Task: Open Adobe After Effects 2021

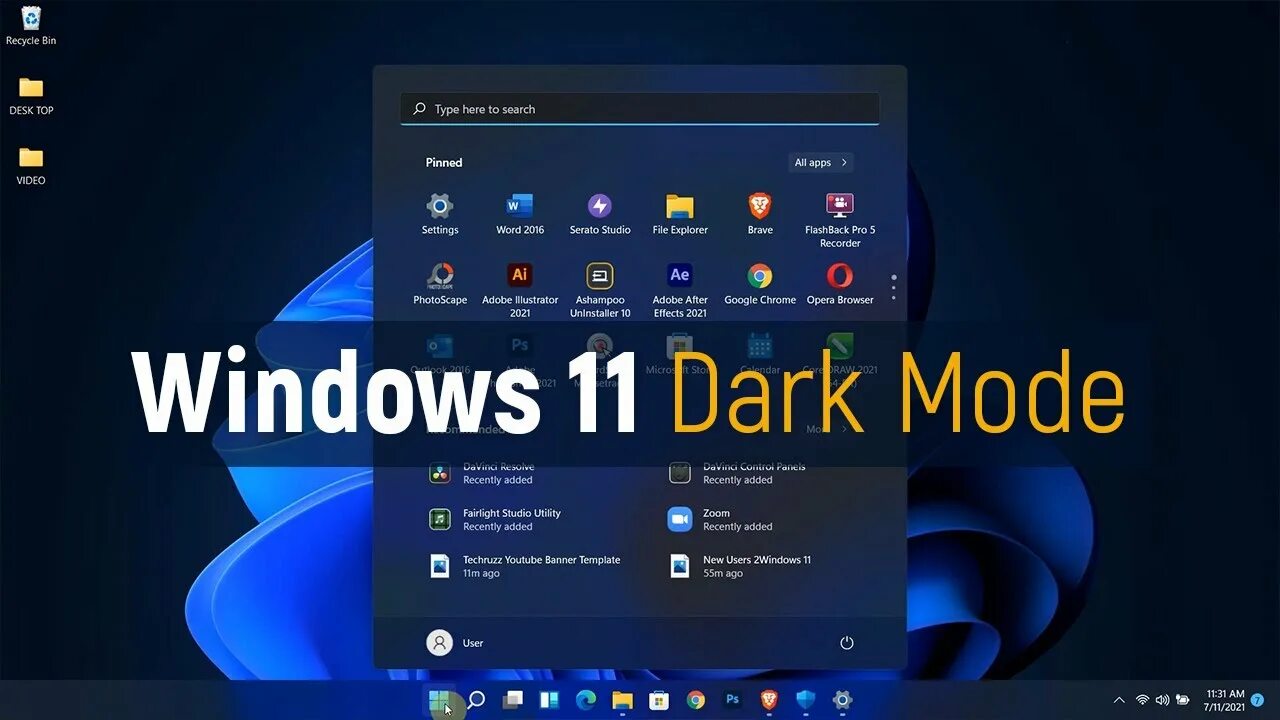Action: pyautogui.click(x=679, y=283)
